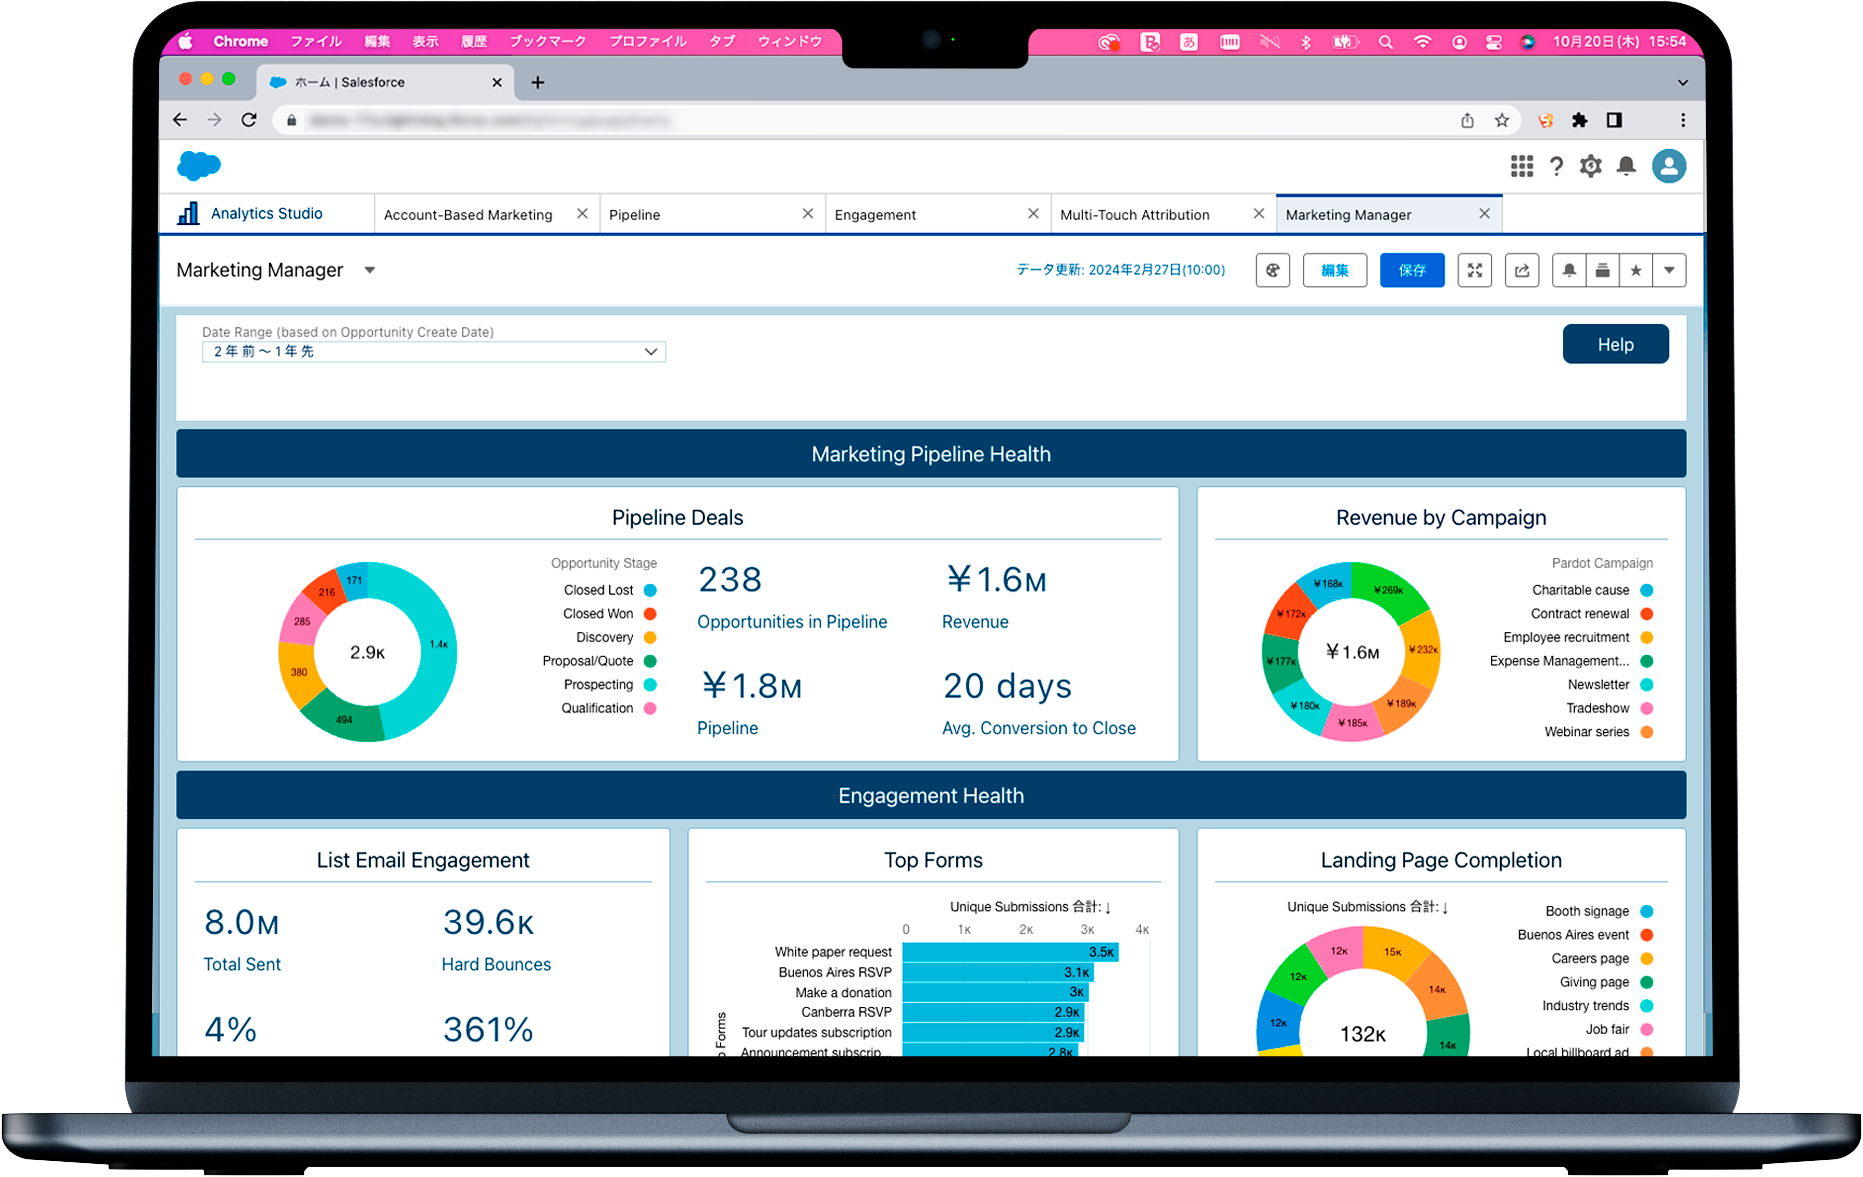Switch to the Analytics Studio tab
The image size is (1863, 1177).
[266, 214]
